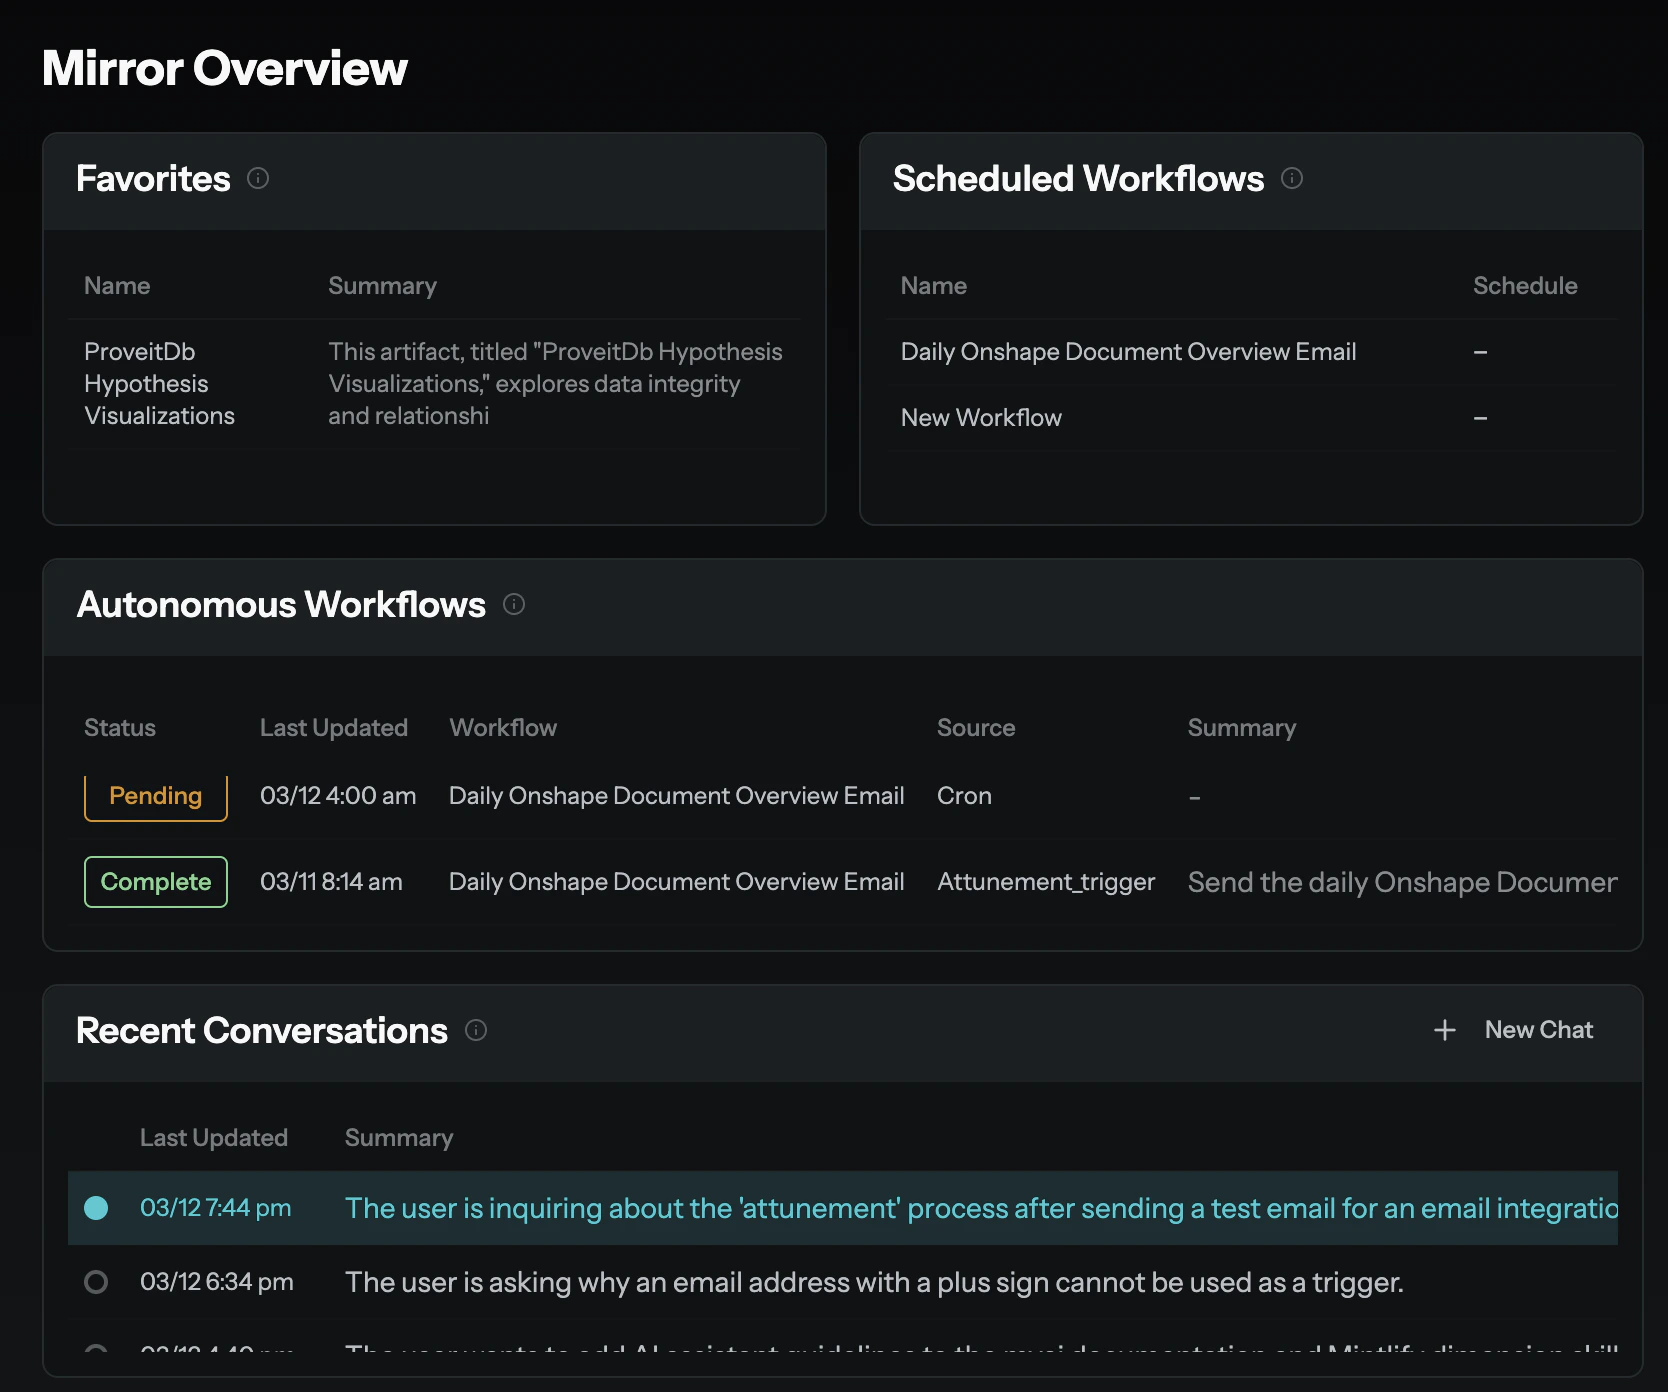Open the Favorites panel header
This screenshot has height=1392, width=1668.
pyautogui.click(x=151, y=179)
